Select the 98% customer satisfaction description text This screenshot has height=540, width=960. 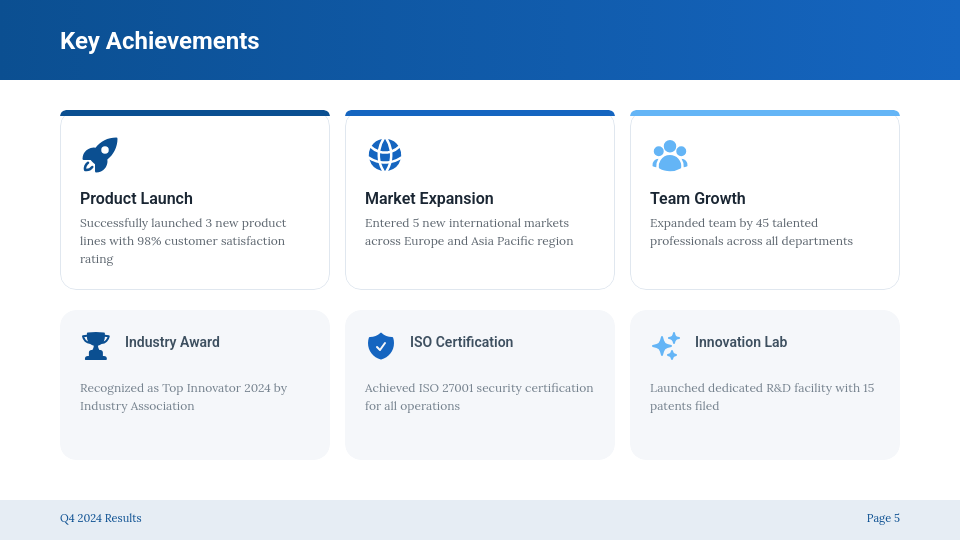tap(183, 241)
